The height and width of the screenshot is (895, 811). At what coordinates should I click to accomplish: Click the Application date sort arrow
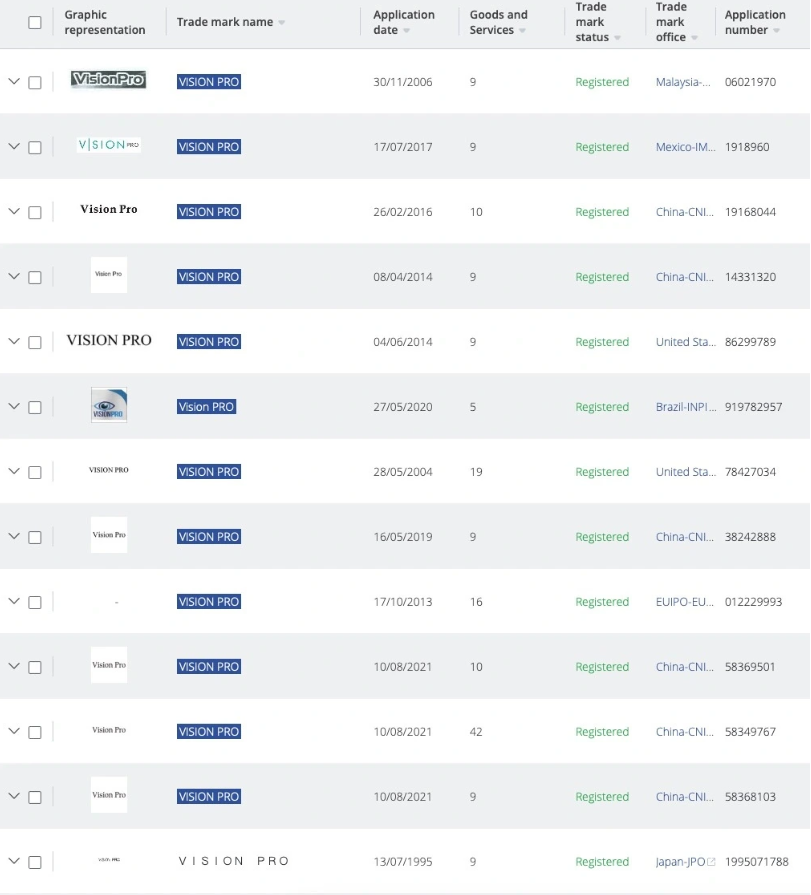pos(406,31)
